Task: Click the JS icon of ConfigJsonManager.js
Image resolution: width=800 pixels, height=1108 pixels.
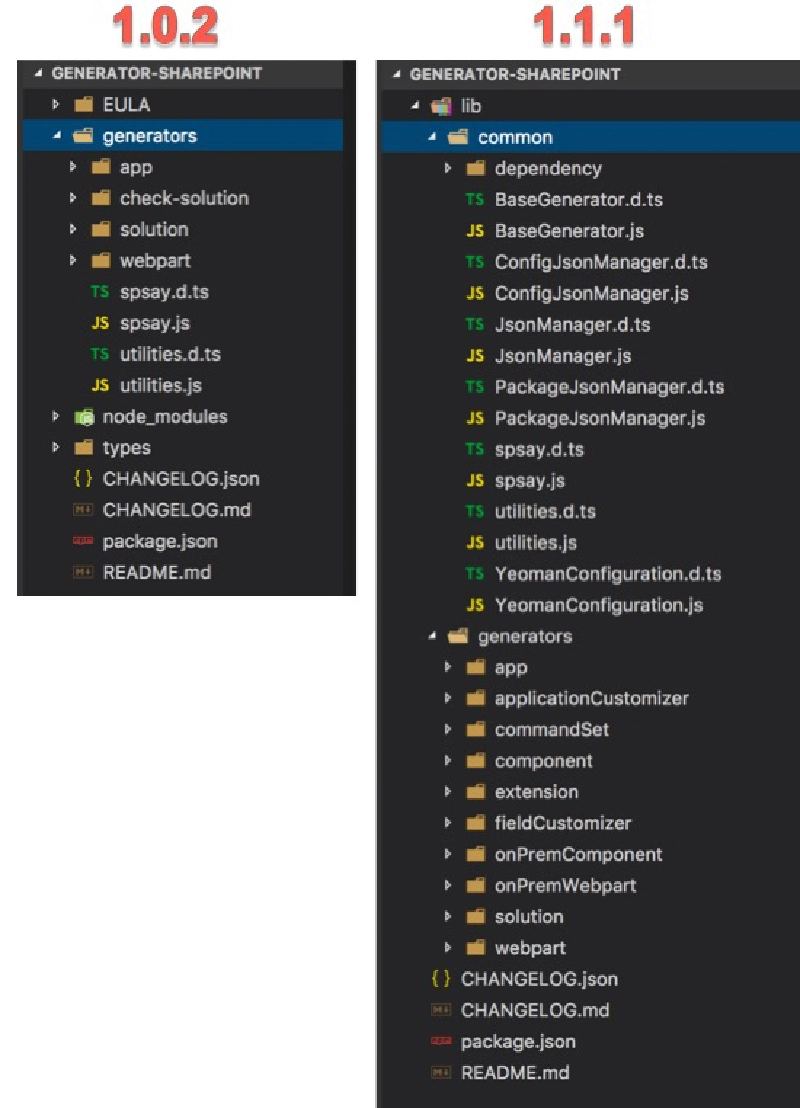Action: point(475,293)
